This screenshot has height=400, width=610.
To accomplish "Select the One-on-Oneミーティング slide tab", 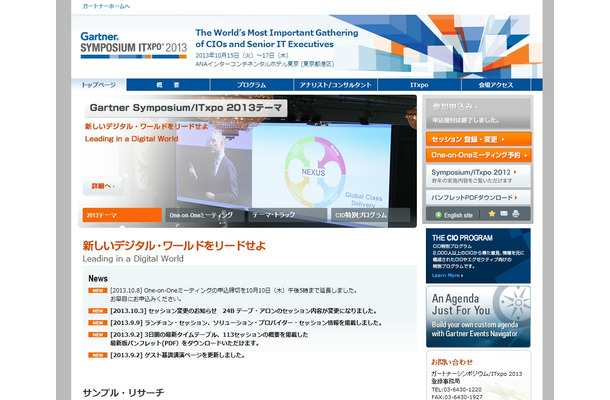I will point(205,215).
